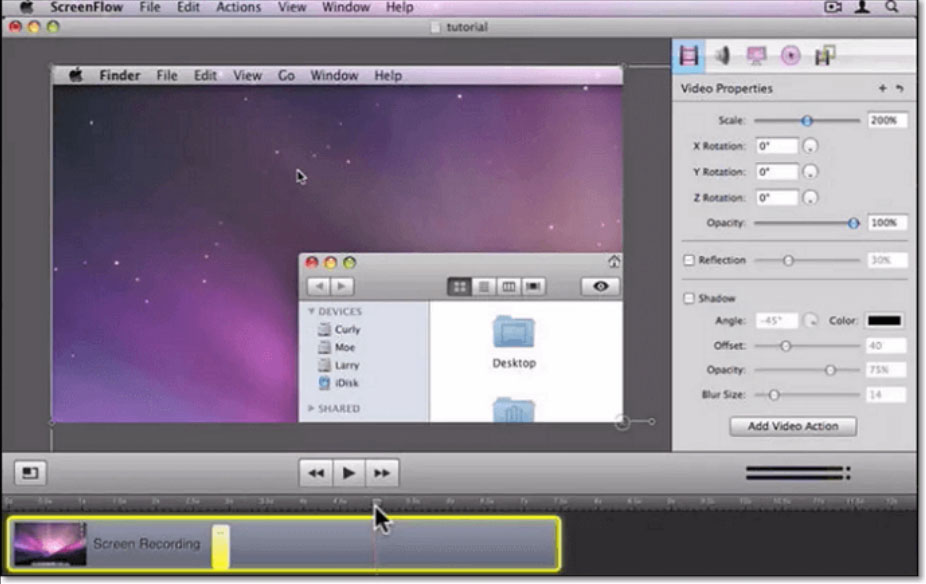
Task: Enable the Reflection checkbox
Action: point(689,260)
